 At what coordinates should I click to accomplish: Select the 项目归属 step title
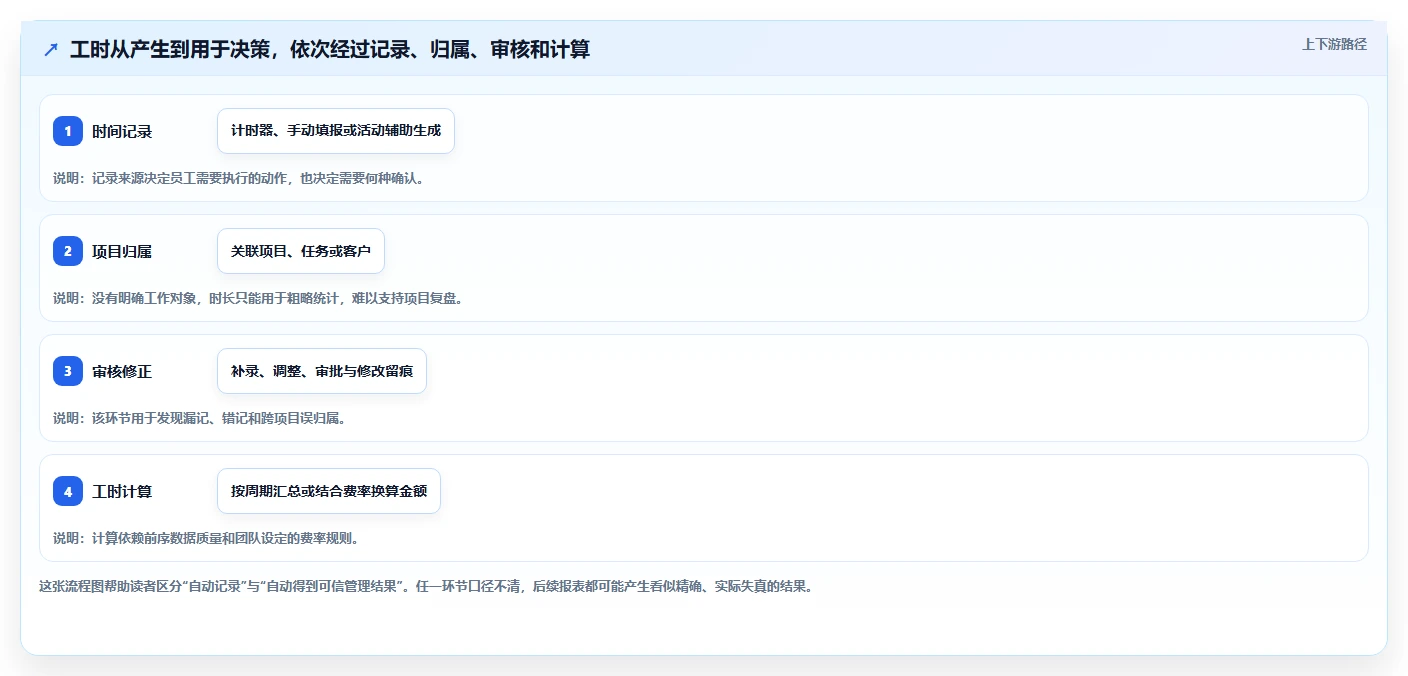tap(122, 251)
